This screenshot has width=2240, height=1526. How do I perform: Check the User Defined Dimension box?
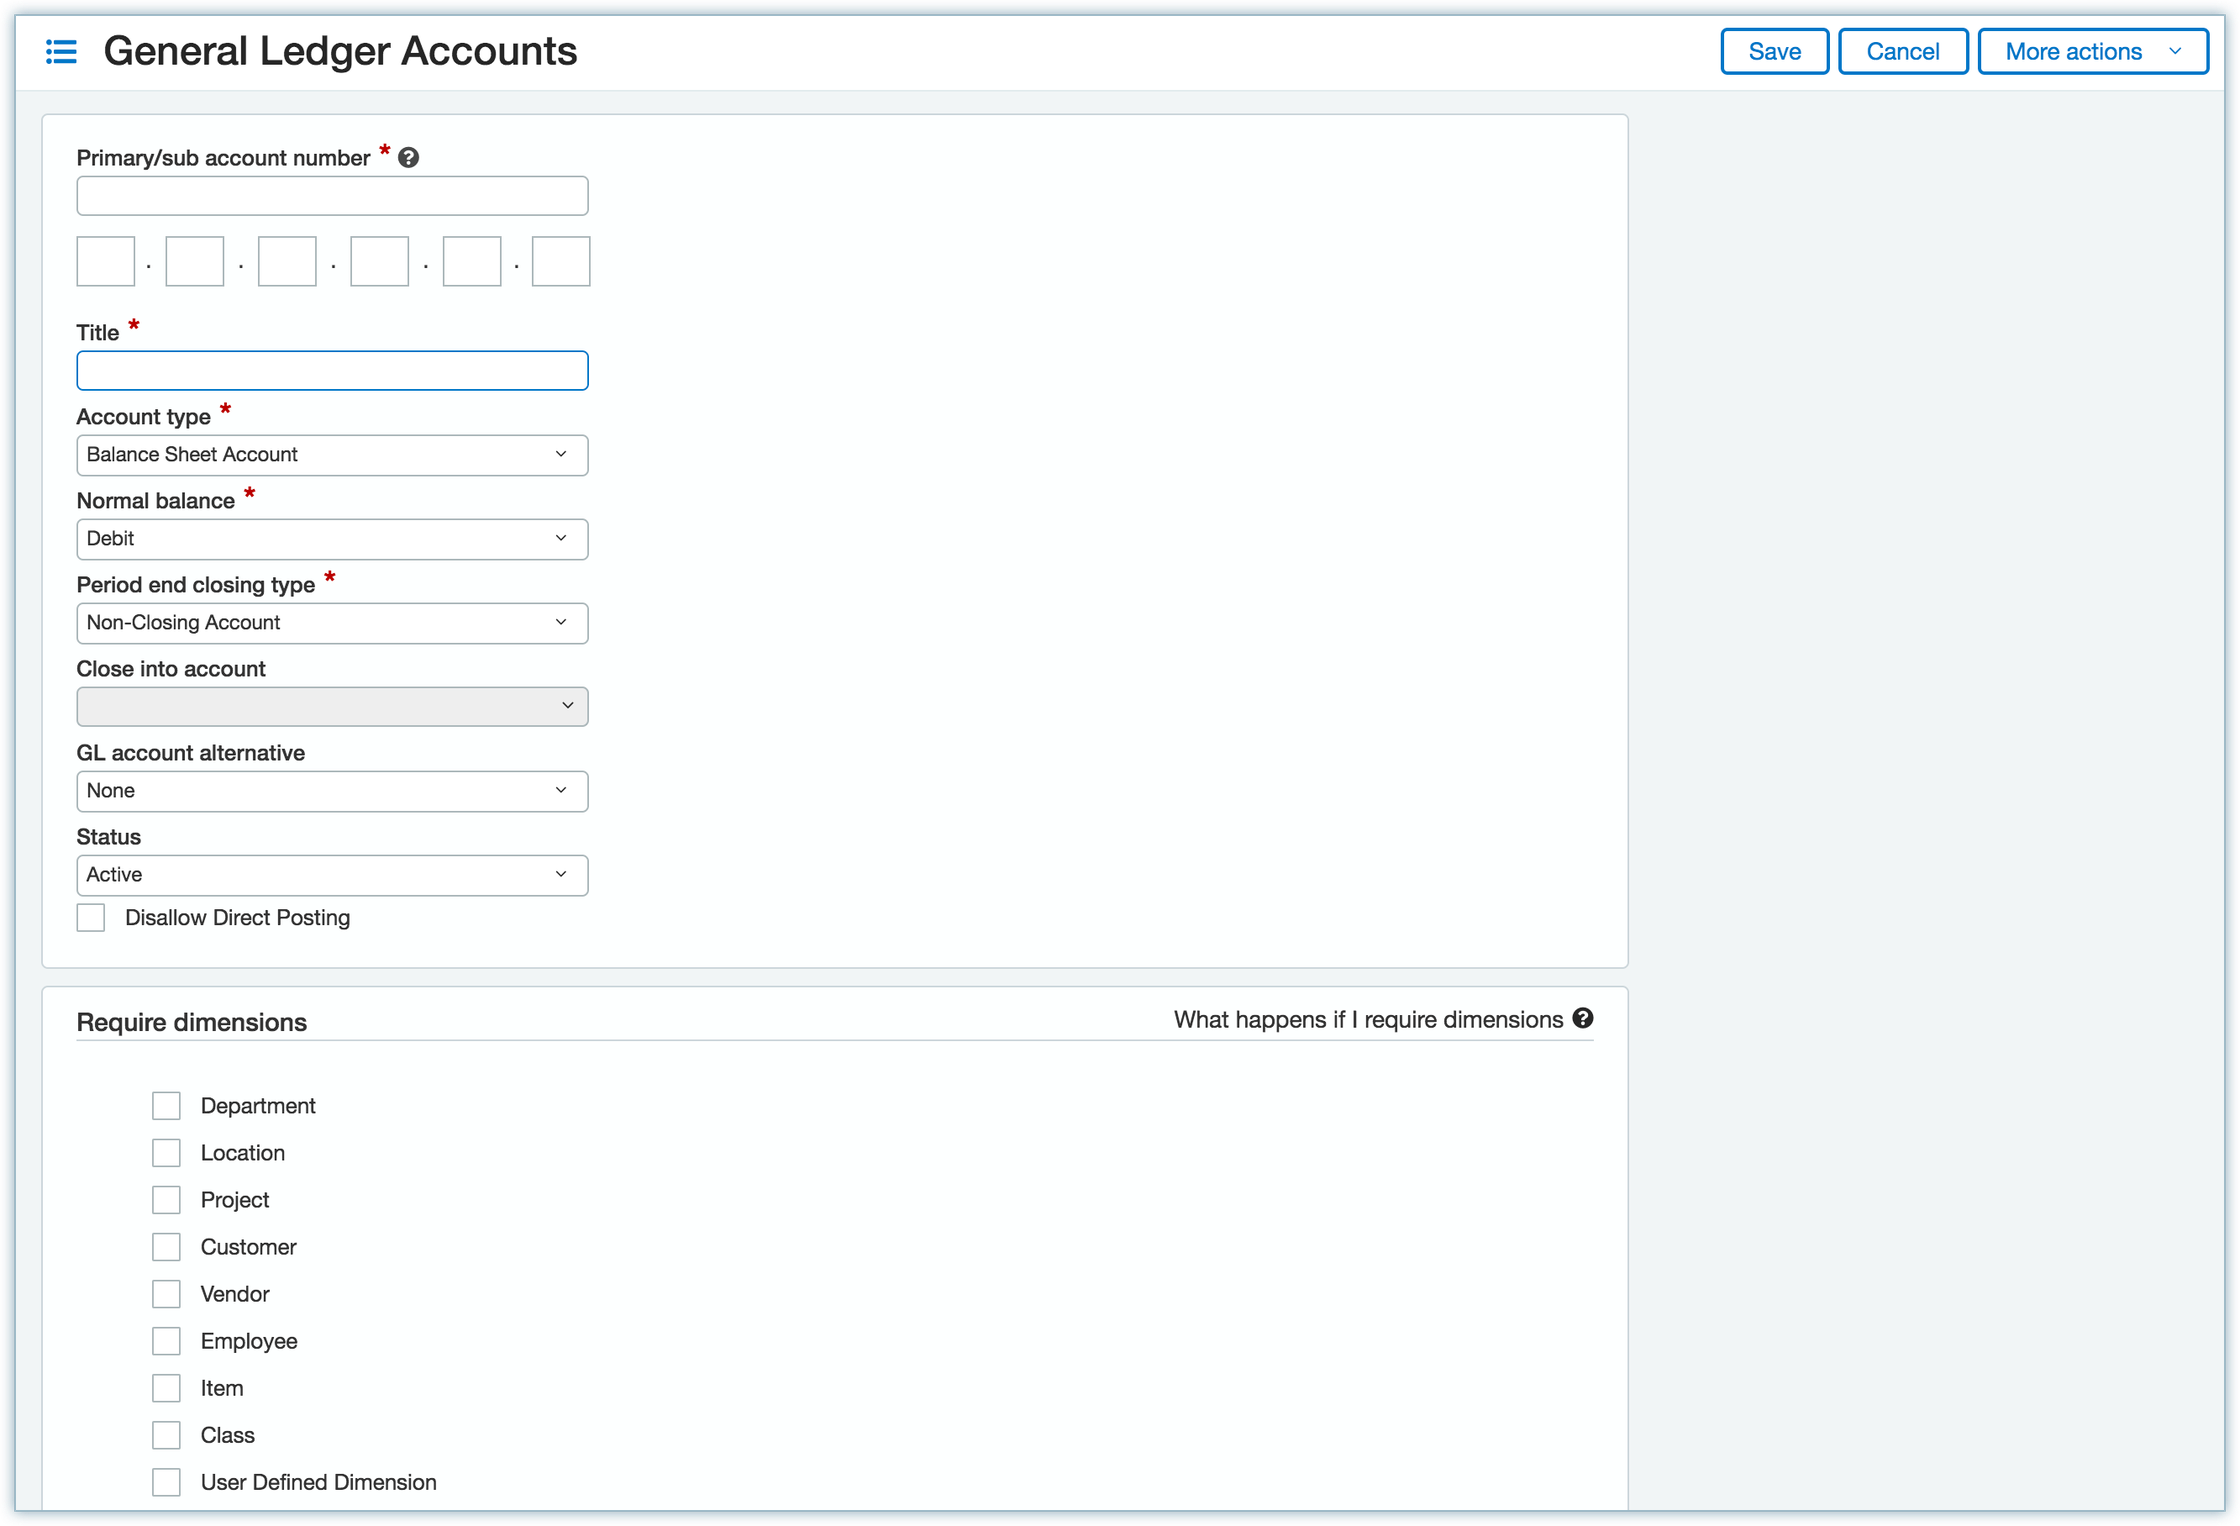[166, 1481]
